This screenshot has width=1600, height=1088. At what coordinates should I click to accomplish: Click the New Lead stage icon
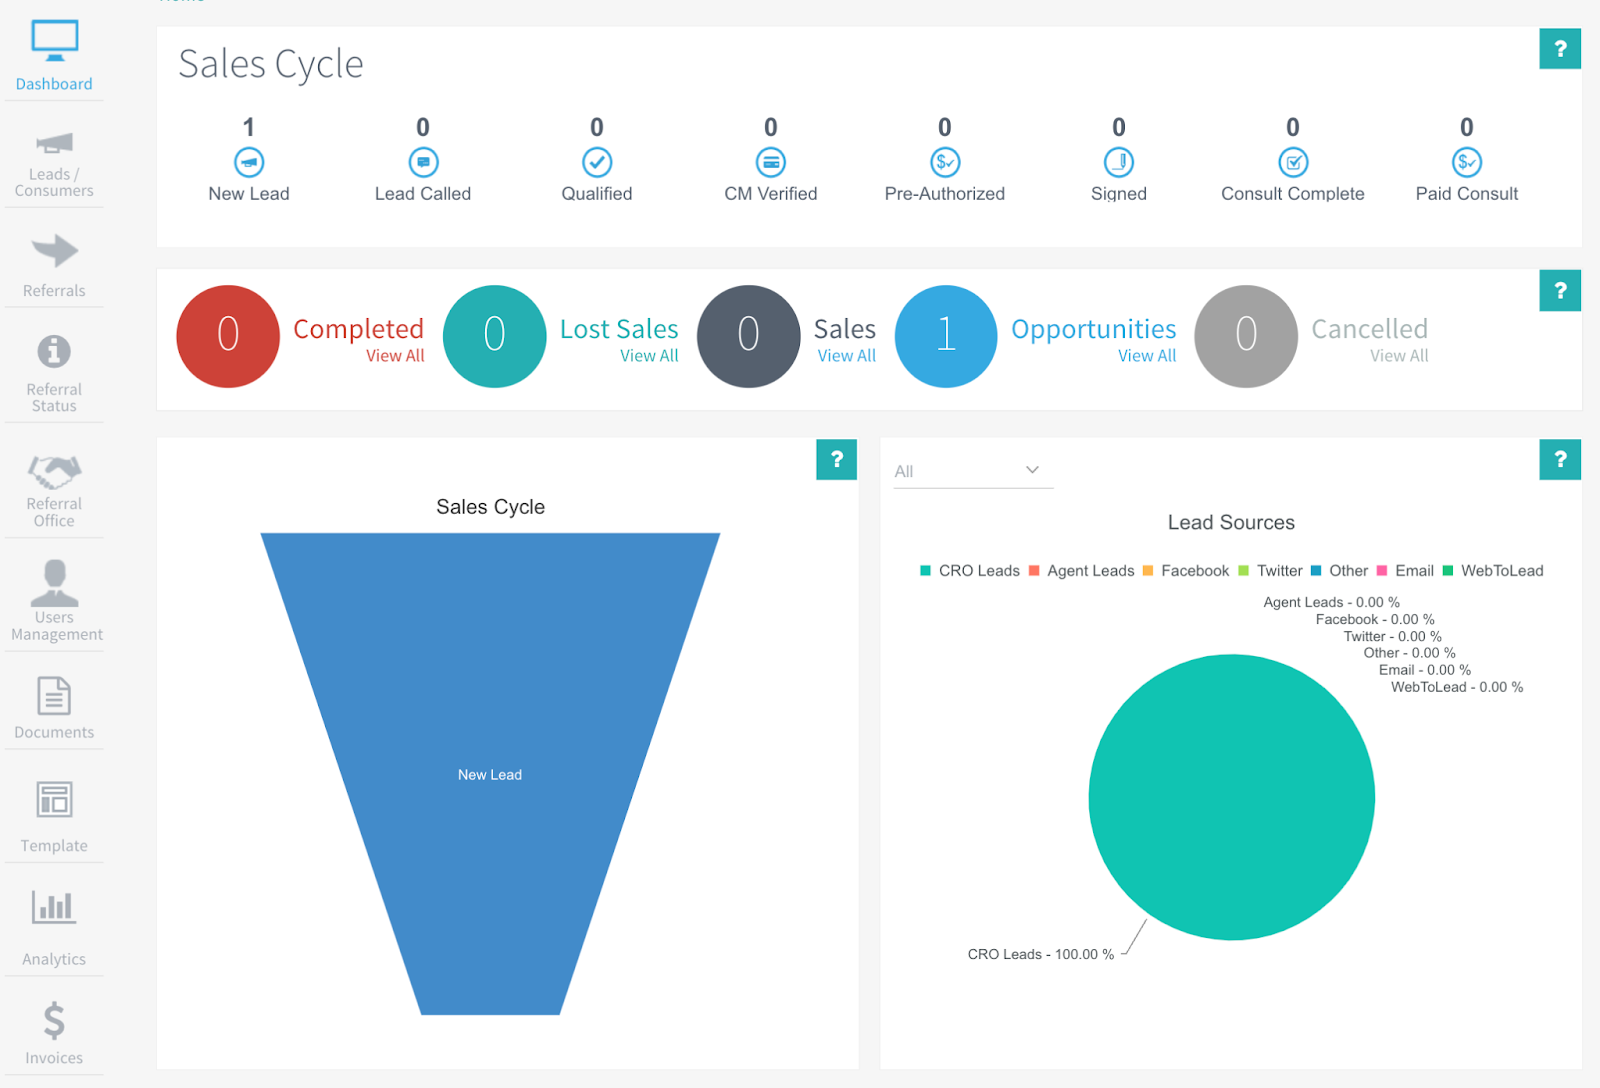tap(249, 162)
